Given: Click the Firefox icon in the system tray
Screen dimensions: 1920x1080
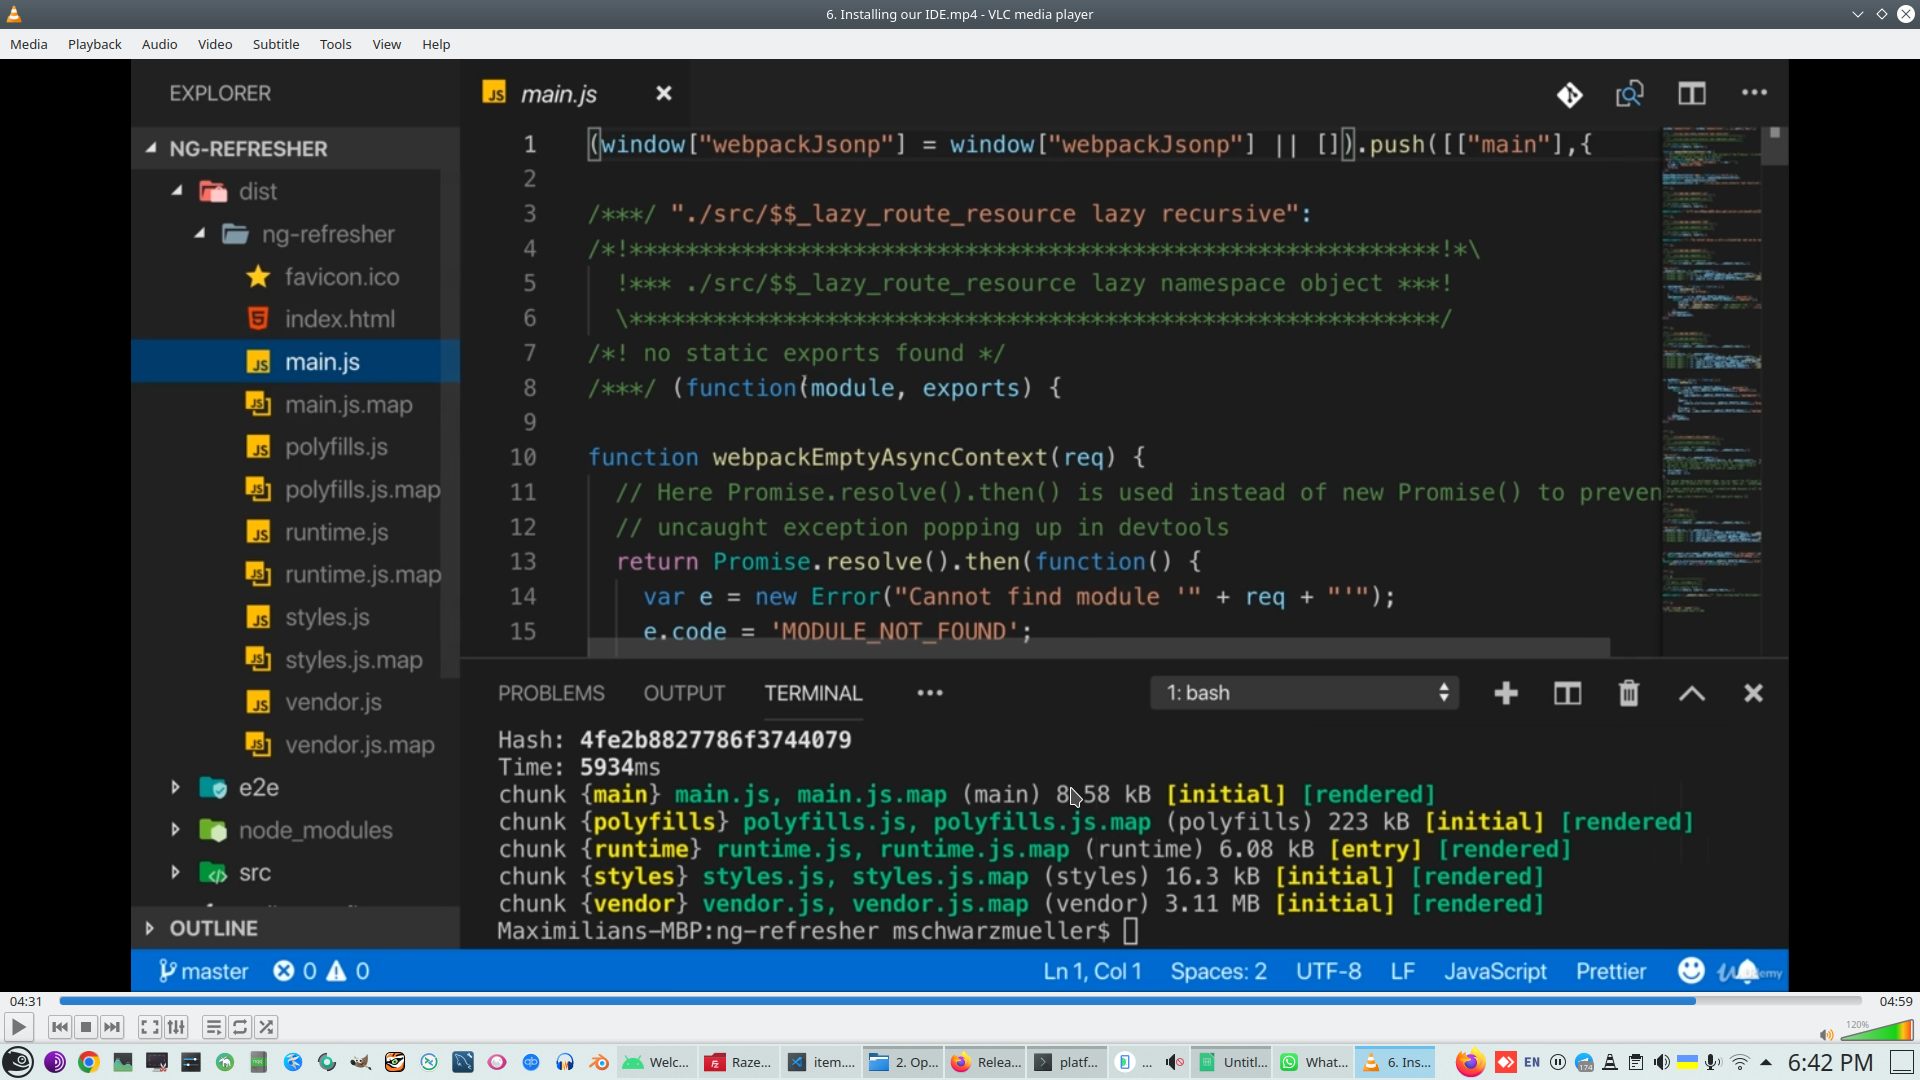Looking at the screenshot, I should pyautogui.click(x=1469, y=1062).
